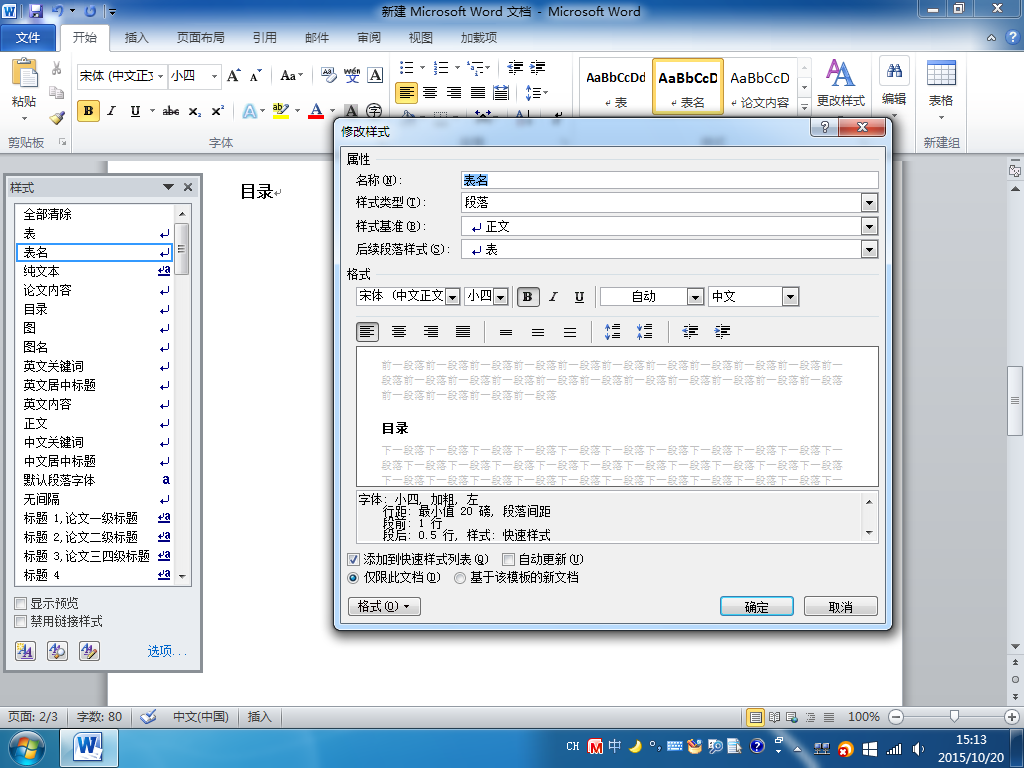Switch to the 页面布局 tab
Screen dimensions: 1024x768
coord(200,38)
